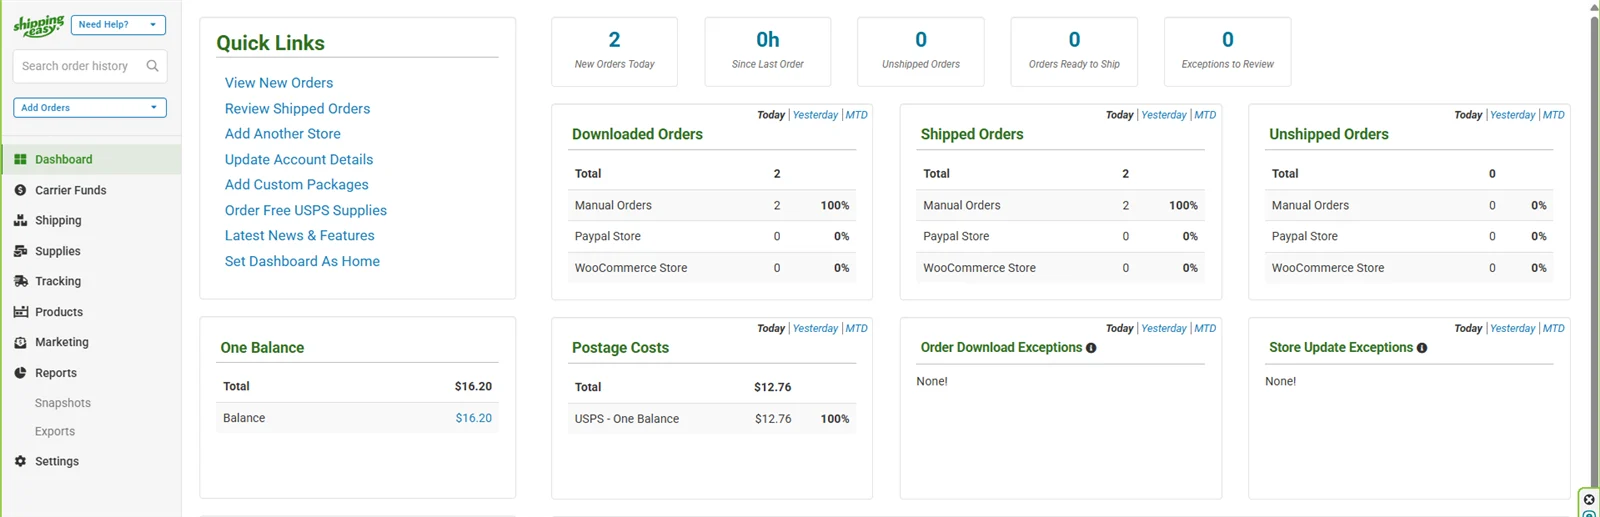
Task: Click info icon beside Store Update Exceptions
Action: [x=1422, y=348]
